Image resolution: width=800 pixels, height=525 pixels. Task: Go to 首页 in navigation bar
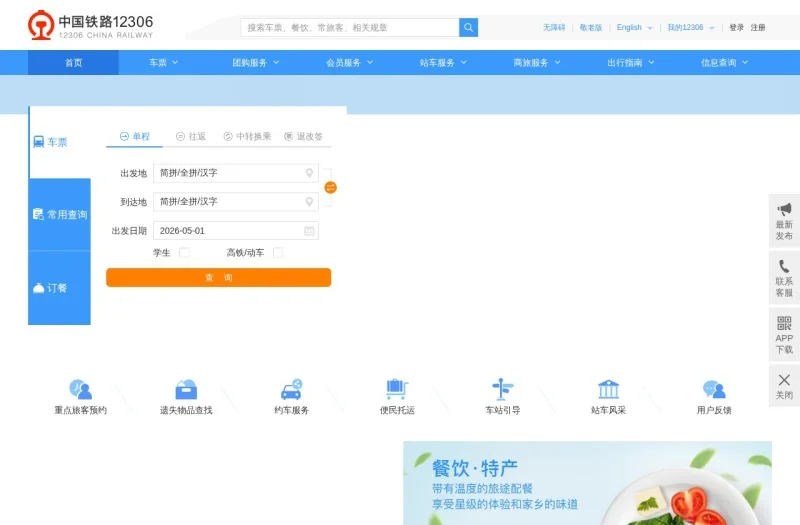point(73,63)
